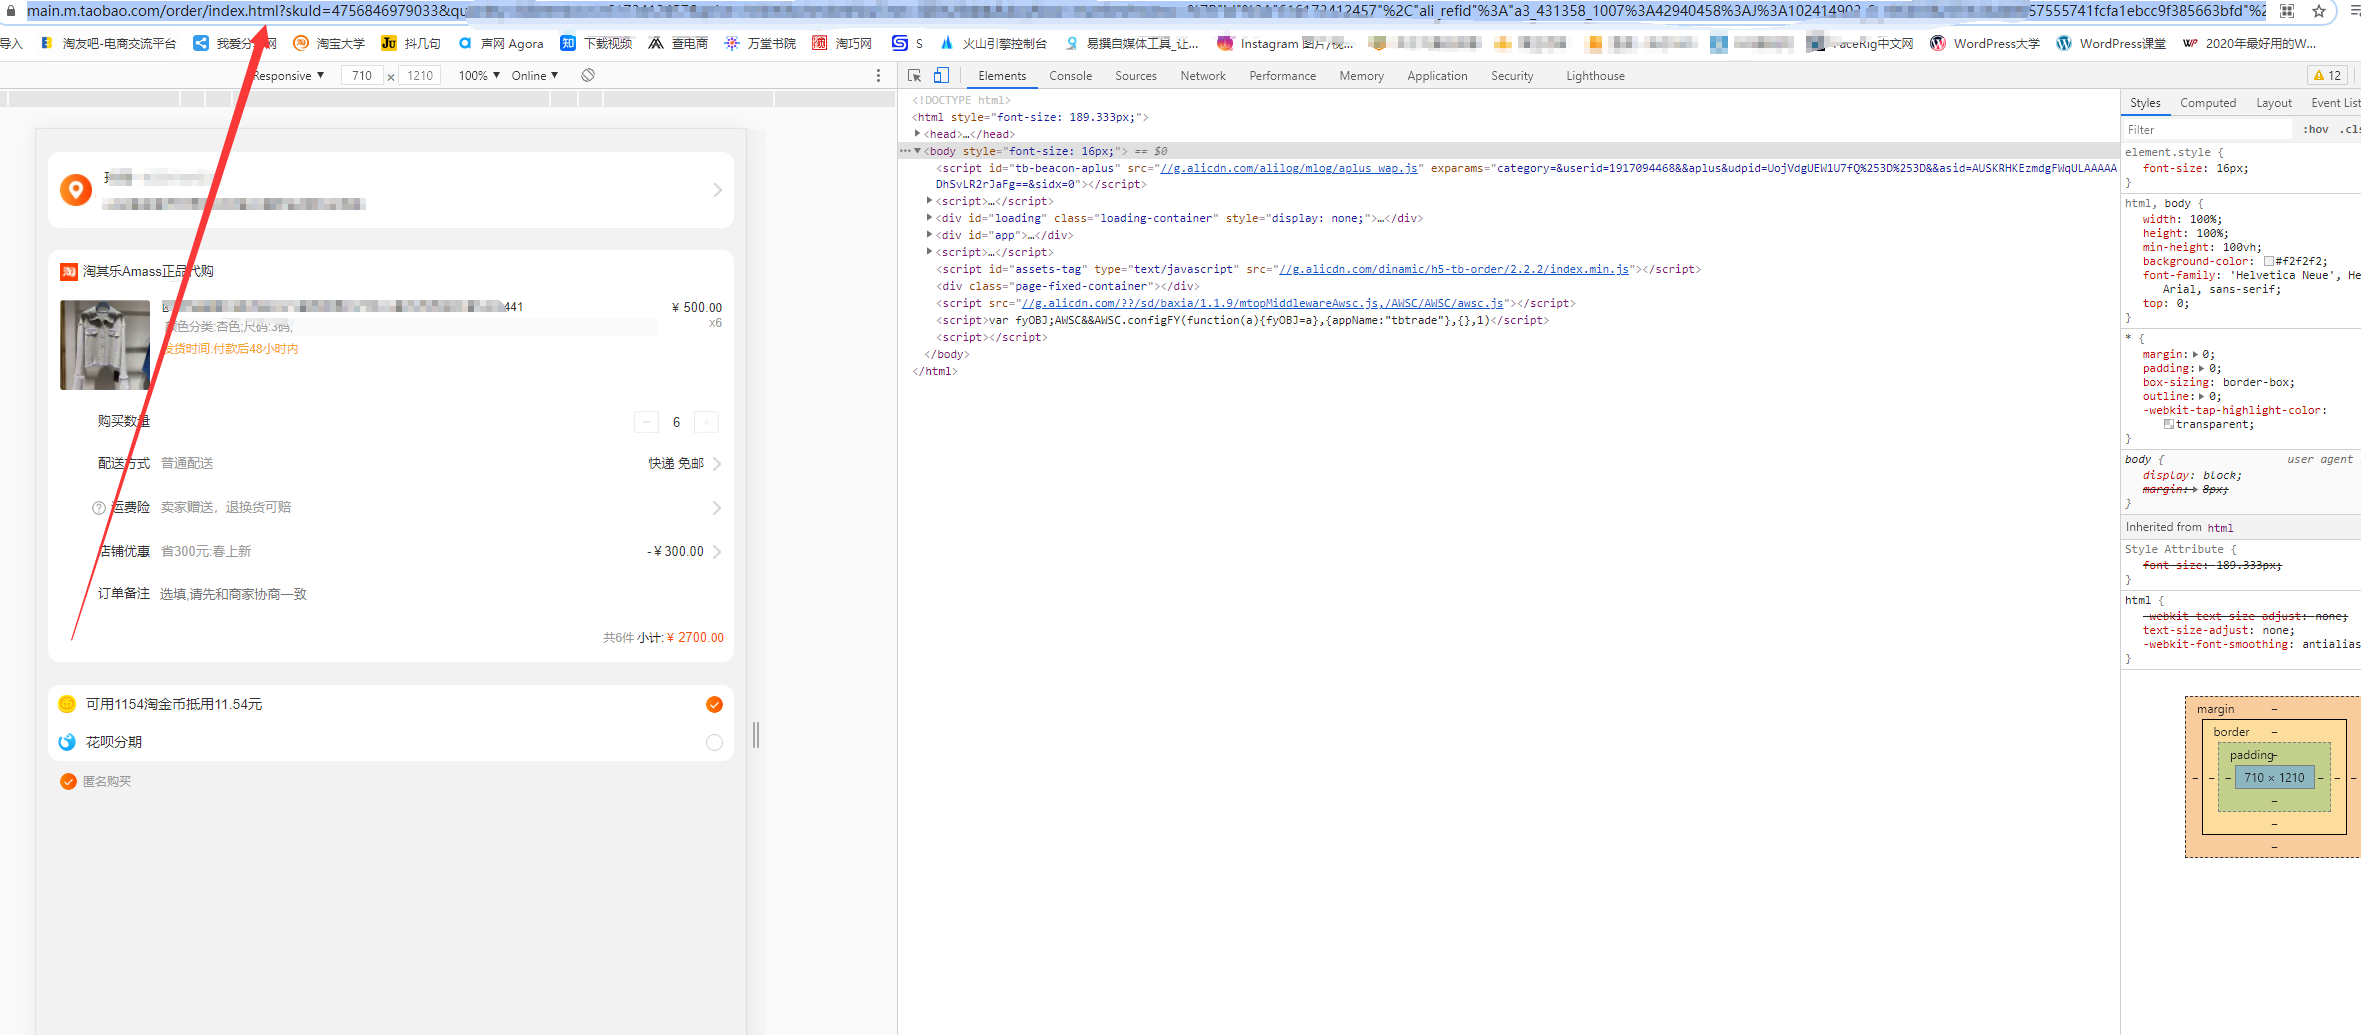Screen dimensions: 2361x1035
Task: Click the 1210 viewport height field
Action: click(x=420, y=76)
